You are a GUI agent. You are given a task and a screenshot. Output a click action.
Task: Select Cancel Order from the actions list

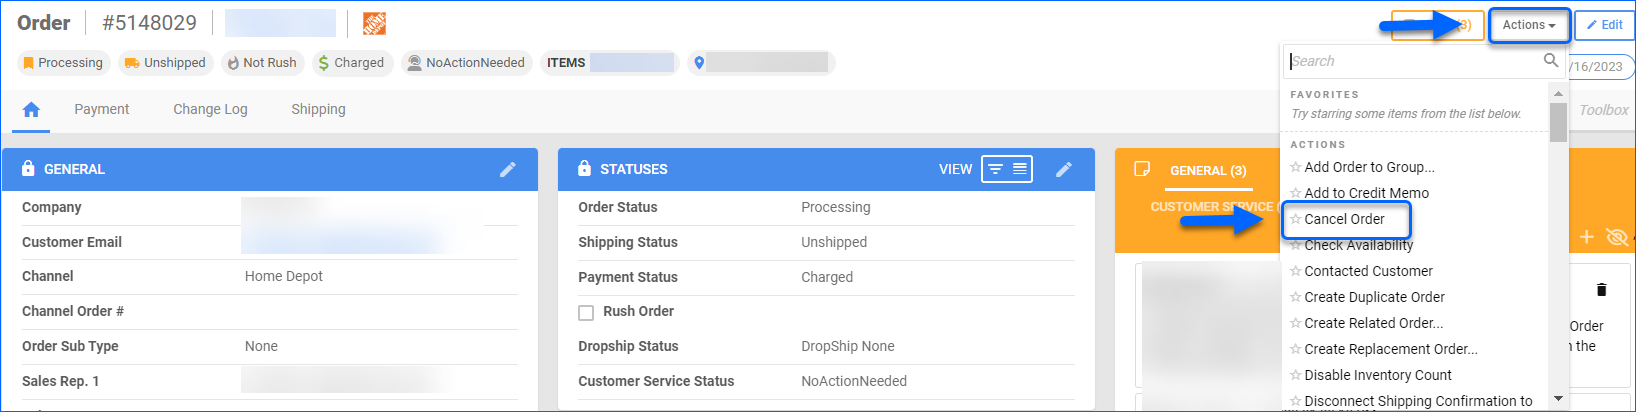[1344, 219]
